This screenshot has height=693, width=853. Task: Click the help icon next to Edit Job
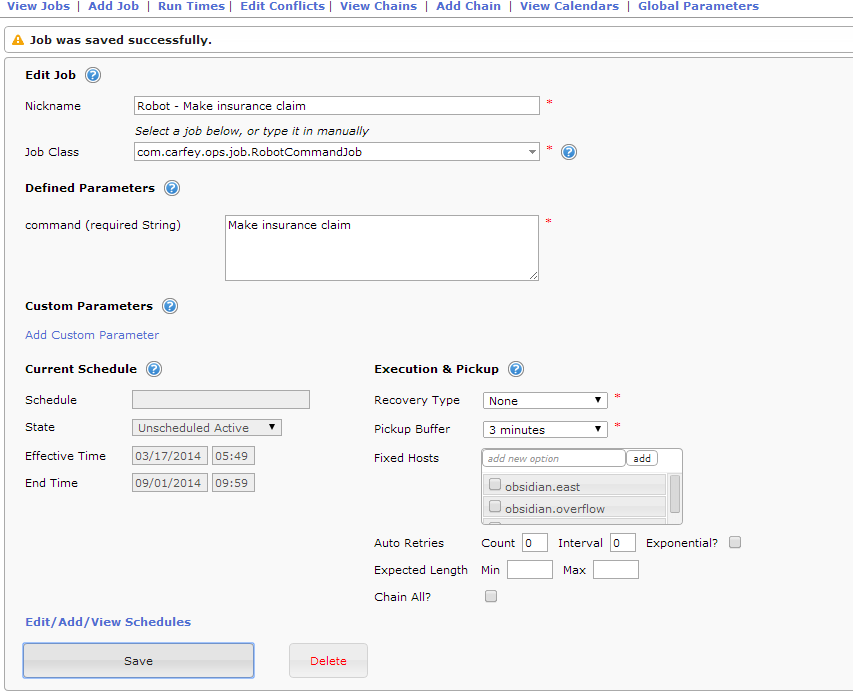[x=93, y=75]
